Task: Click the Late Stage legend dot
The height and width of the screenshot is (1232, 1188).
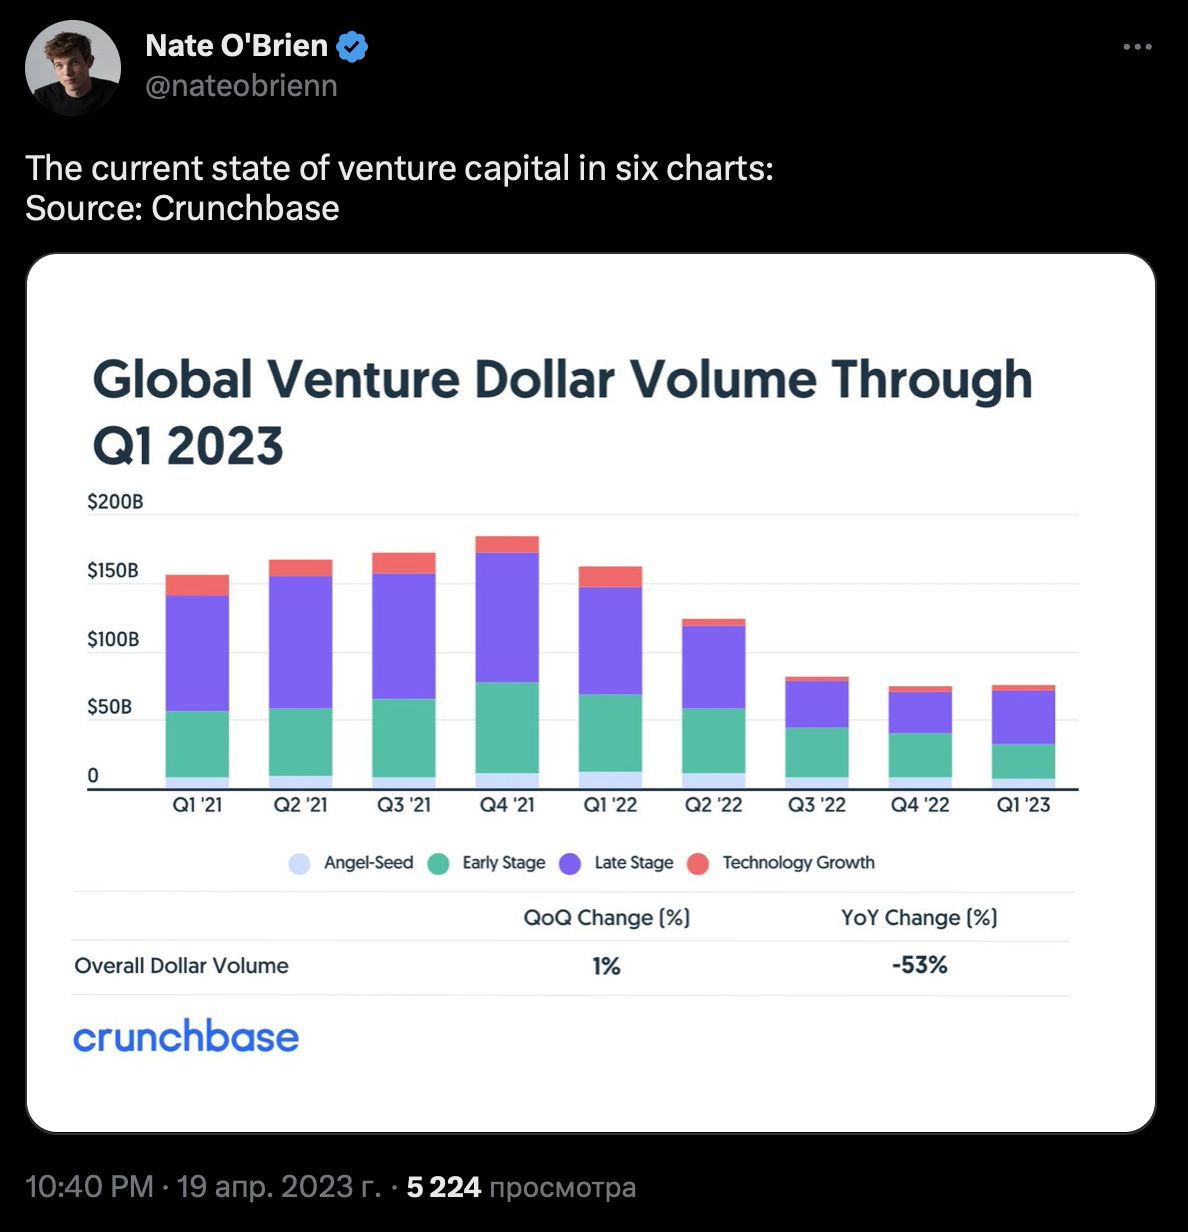Action: [x=570, y=864]
